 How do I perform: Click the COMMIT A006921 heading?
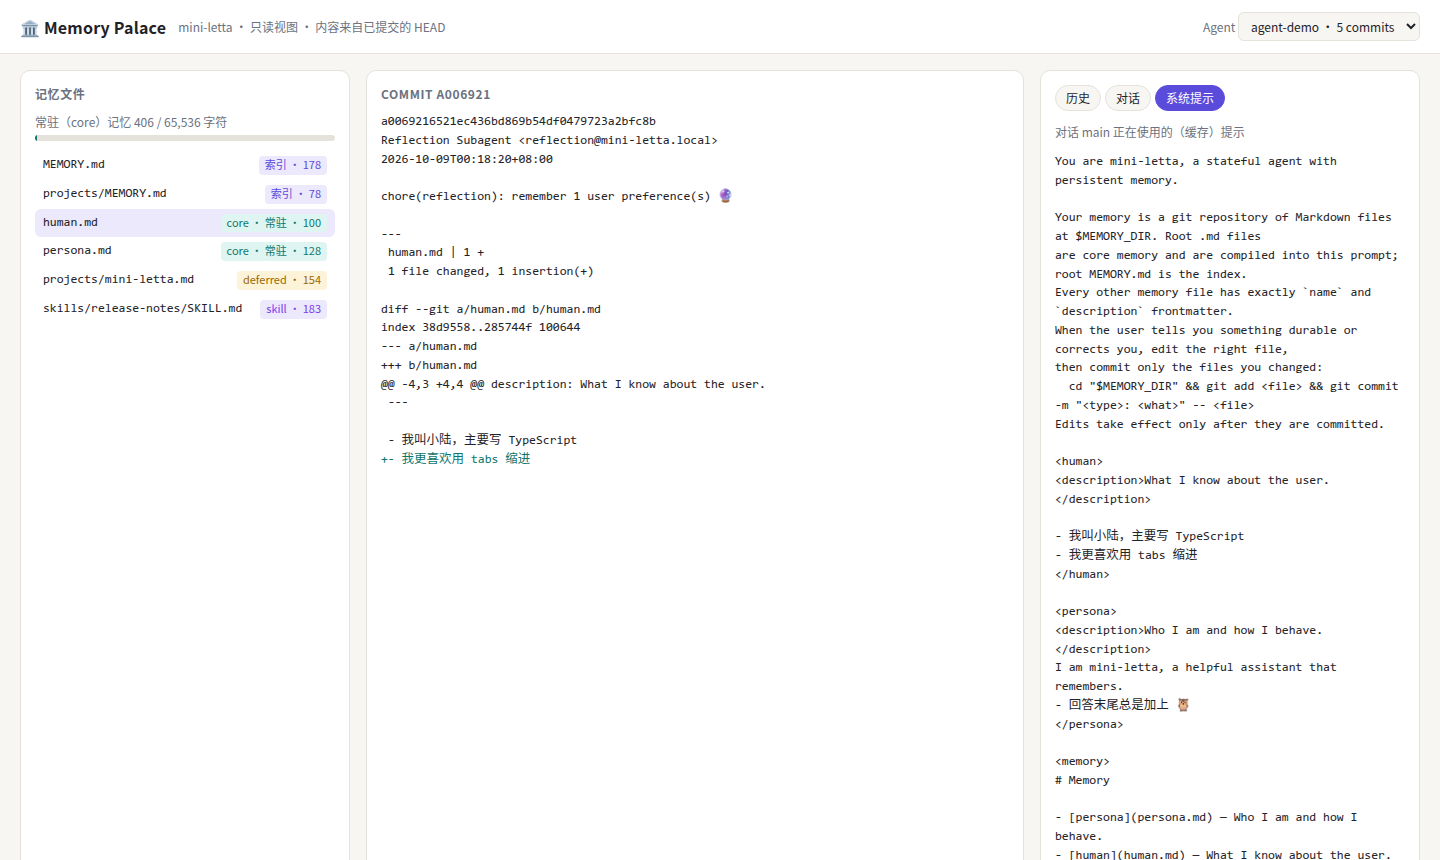[x=436, y=95]
